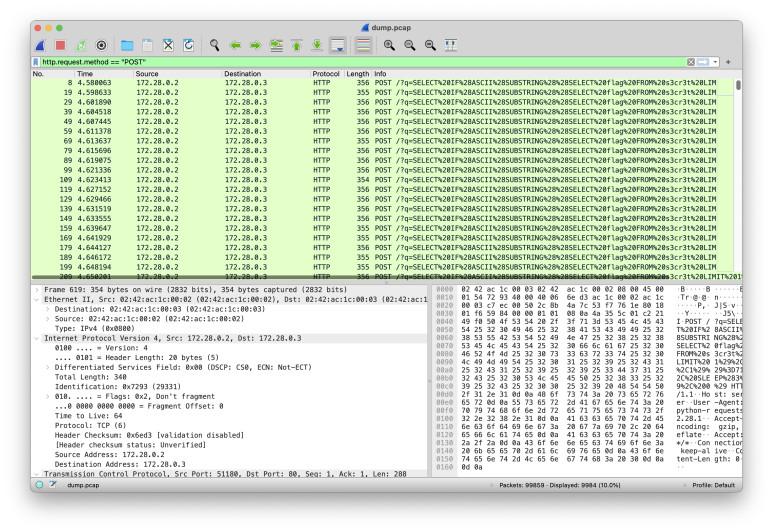The width and height of the screenshot is (773, 532).
Task: Clear the display filter
Action: (x=691, y=62)
